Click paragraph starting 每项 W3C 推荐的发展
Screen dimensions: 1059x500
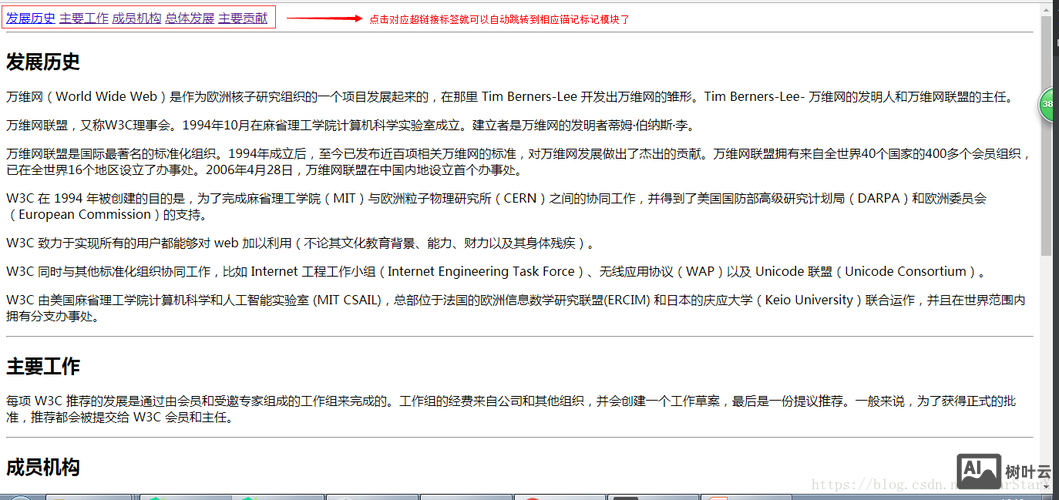(x=511, y=409)
